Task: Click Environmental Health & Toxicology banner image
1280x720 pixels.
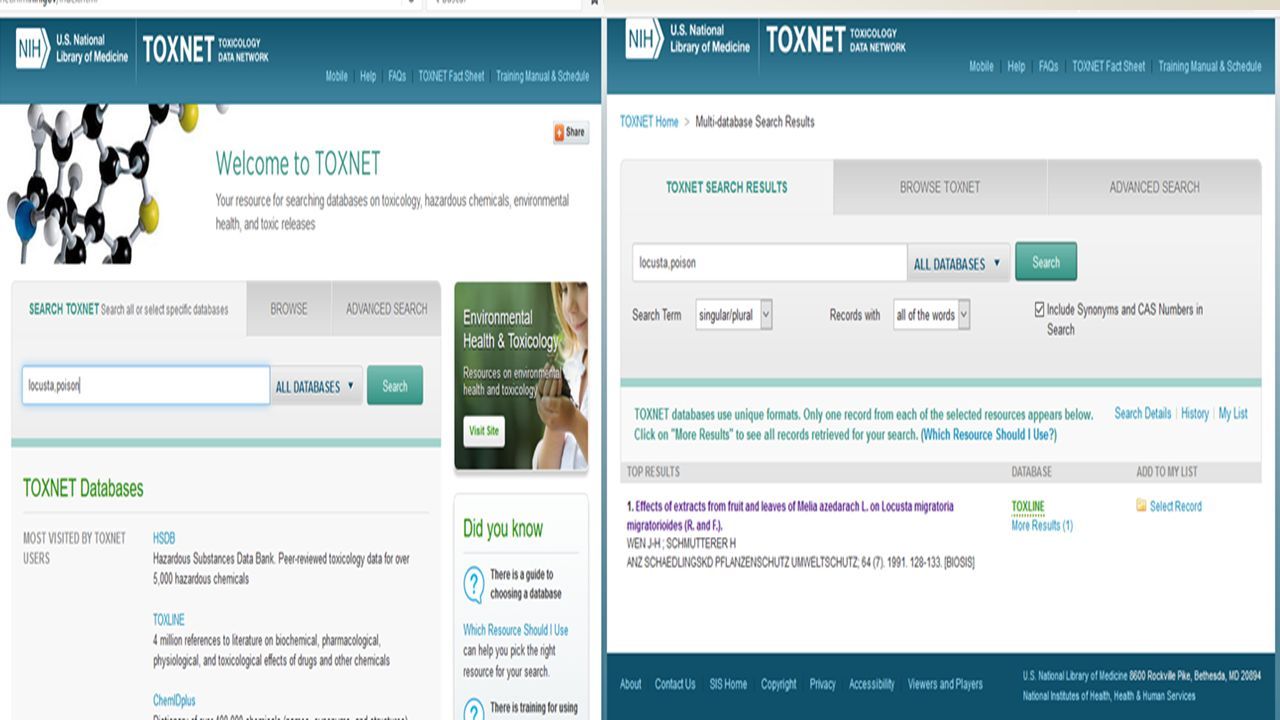Action: click(521, 376)
